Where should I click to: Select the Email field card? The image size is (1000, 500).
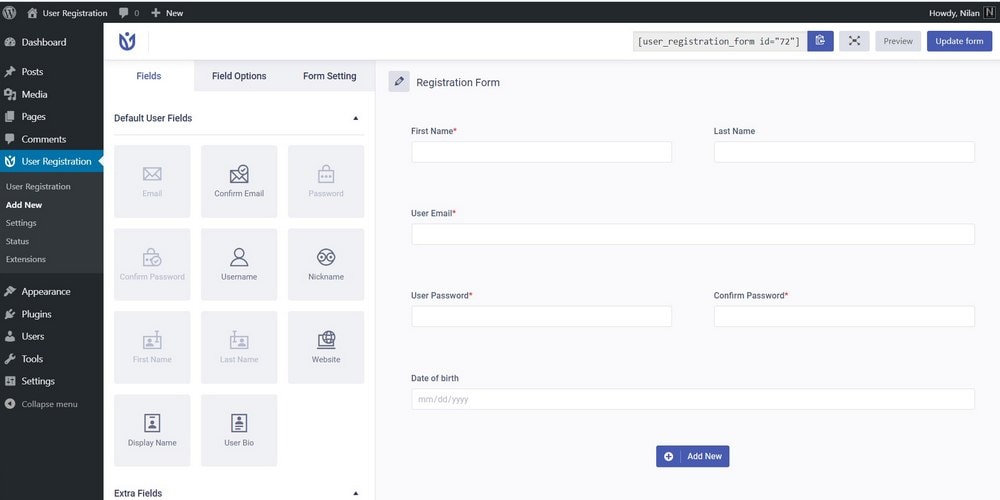pyautogui.click(x=152, y=181)
